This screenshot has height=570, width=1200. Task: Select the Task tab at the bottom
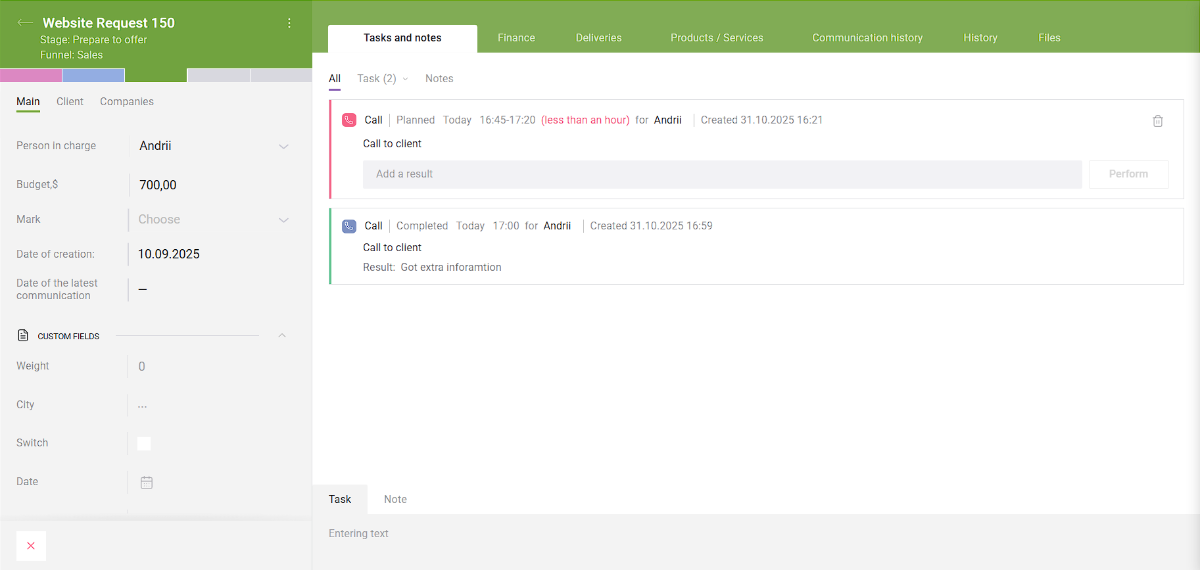tap(340, 499)
